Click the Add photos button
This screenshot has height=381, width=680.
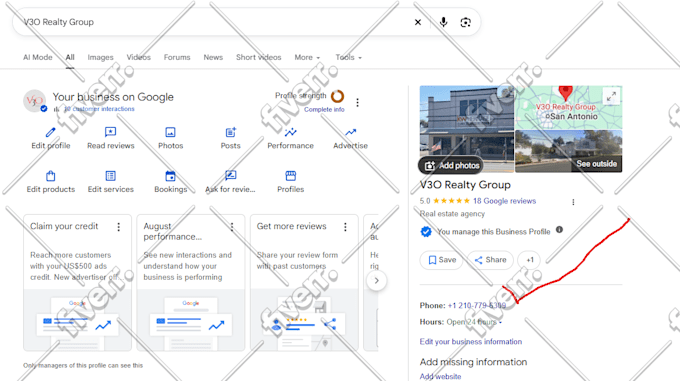(451, 165)
